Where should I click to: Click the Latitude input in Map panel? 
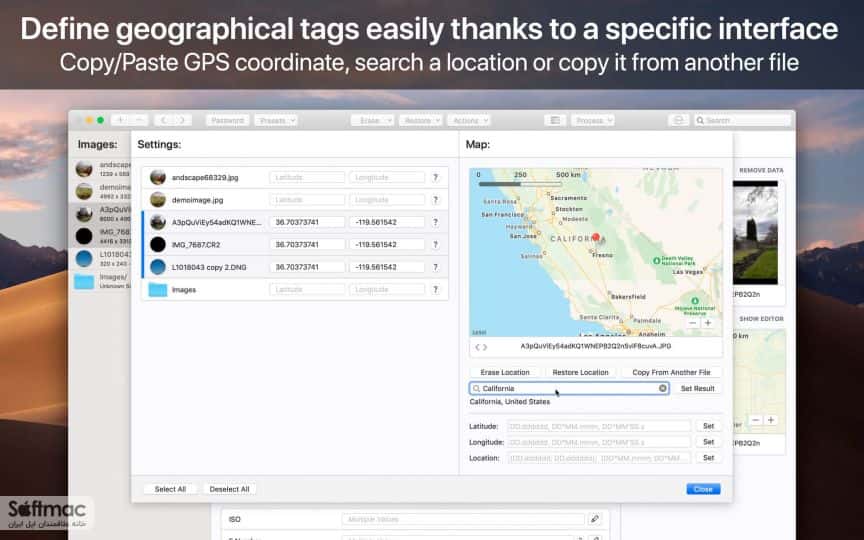(x=598, y=426)
